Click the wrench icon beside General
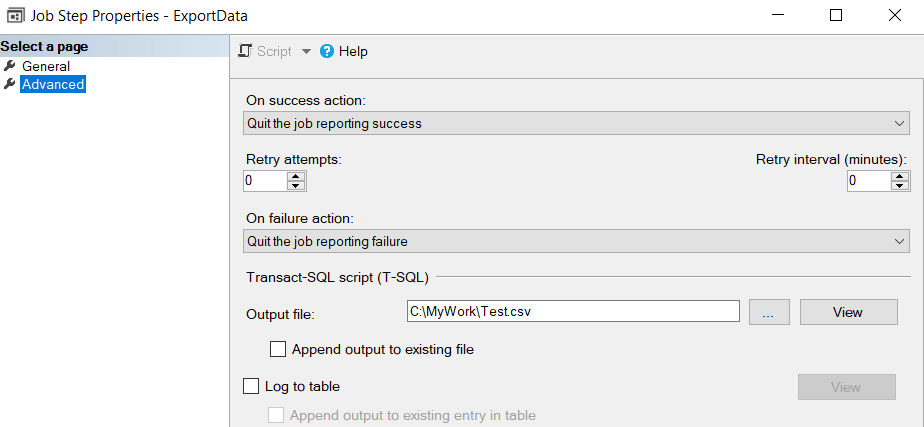The width and height of the screenshot is (924, 427). [x=10, y=66]
